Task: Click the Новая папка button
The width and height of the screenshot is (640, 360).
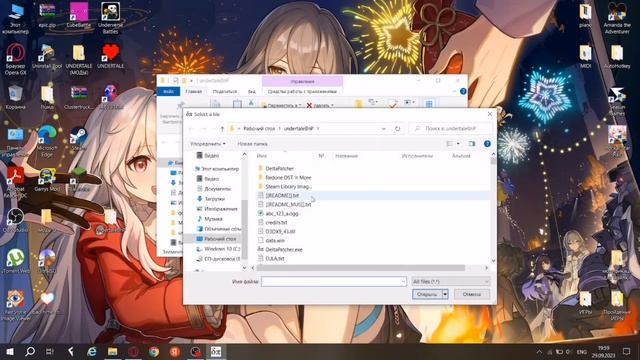Action: 252,144
